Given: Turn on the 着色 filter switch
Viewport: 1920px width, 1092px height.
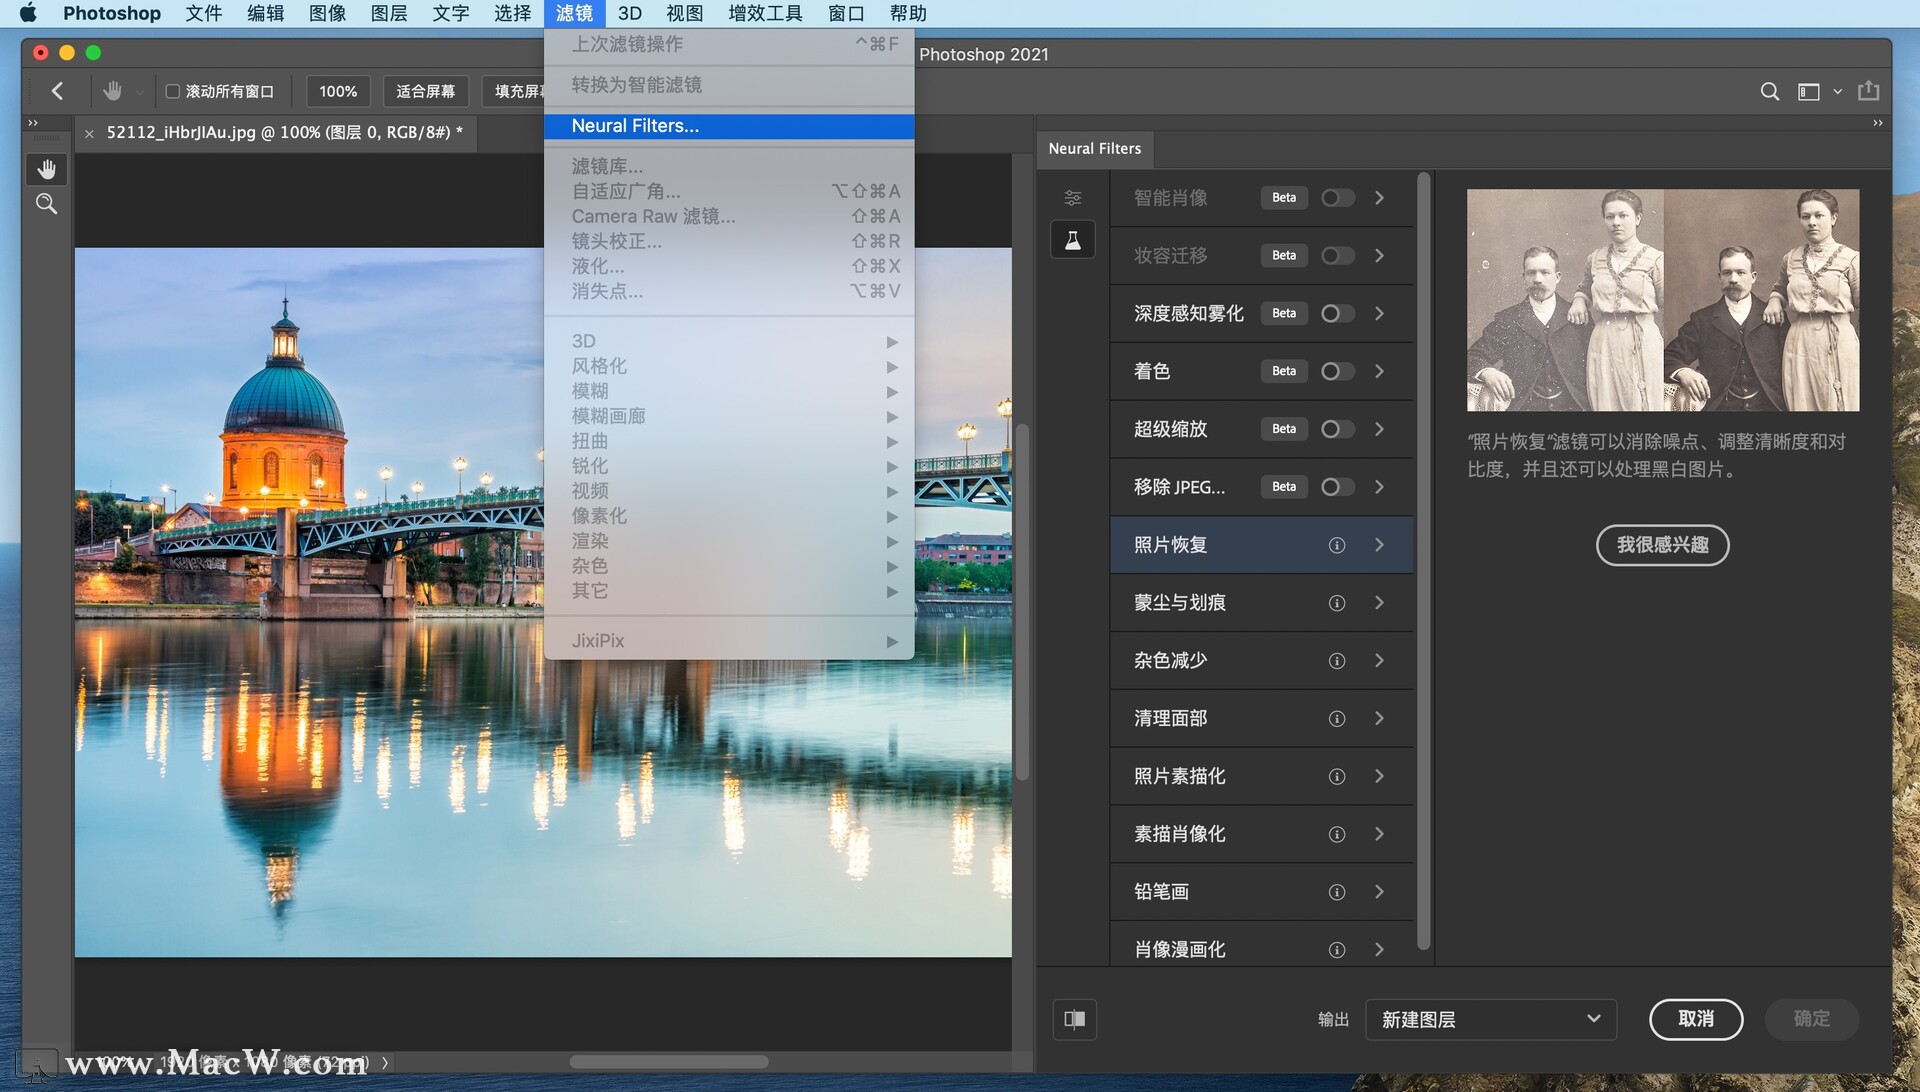Looking at the screenshot, I should click(1337, 372).
